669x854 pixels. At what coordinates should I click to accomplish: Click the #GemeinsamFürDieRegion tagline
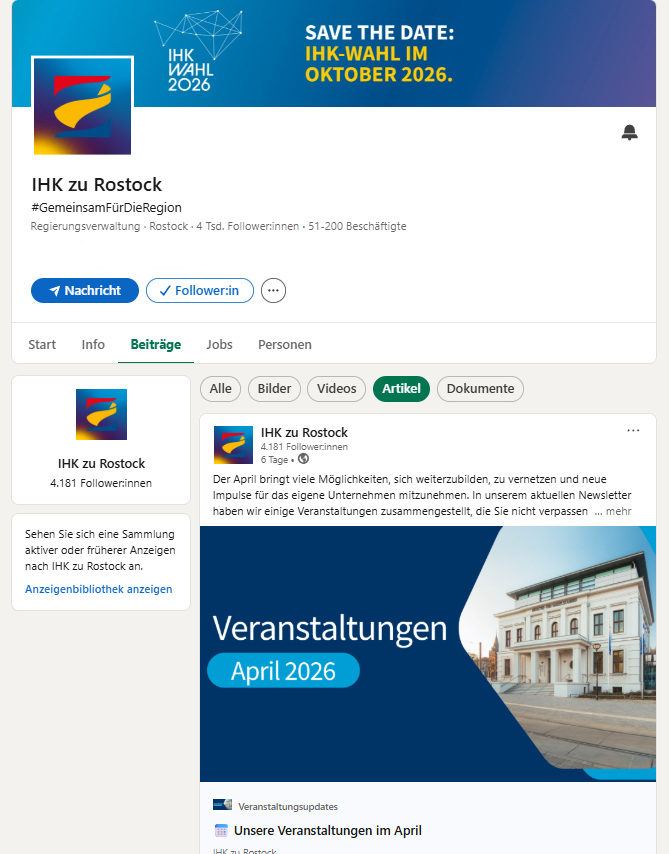pos(107,208)
